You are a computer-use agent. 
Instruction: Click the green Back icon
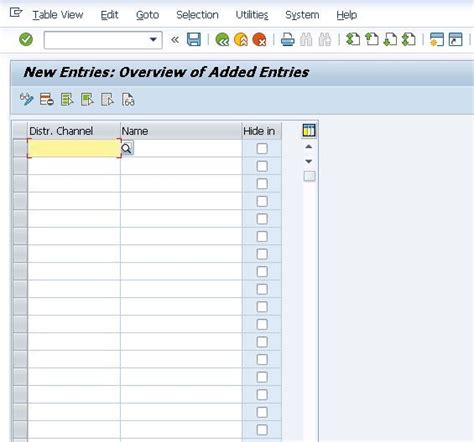tap(222, 40)
